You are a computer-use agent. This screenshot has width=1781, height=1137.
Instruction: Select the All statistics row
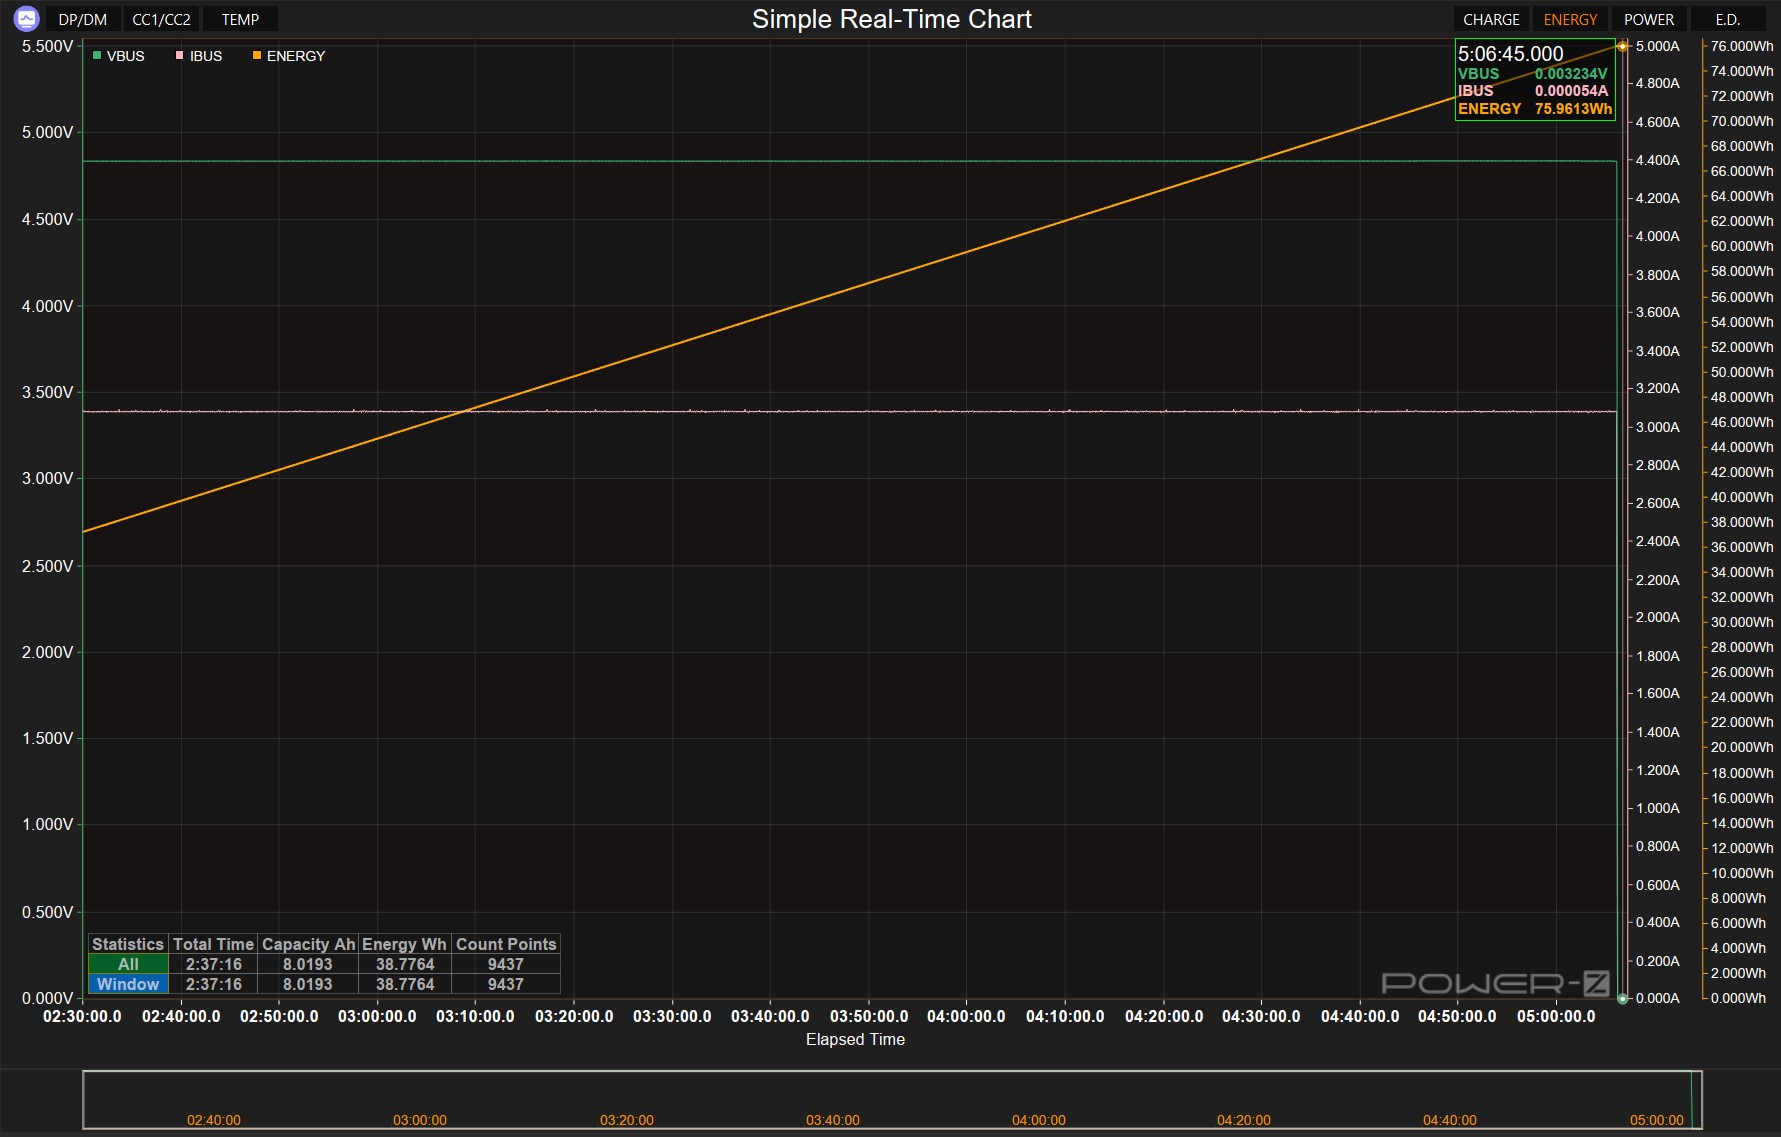pos(128,964)
